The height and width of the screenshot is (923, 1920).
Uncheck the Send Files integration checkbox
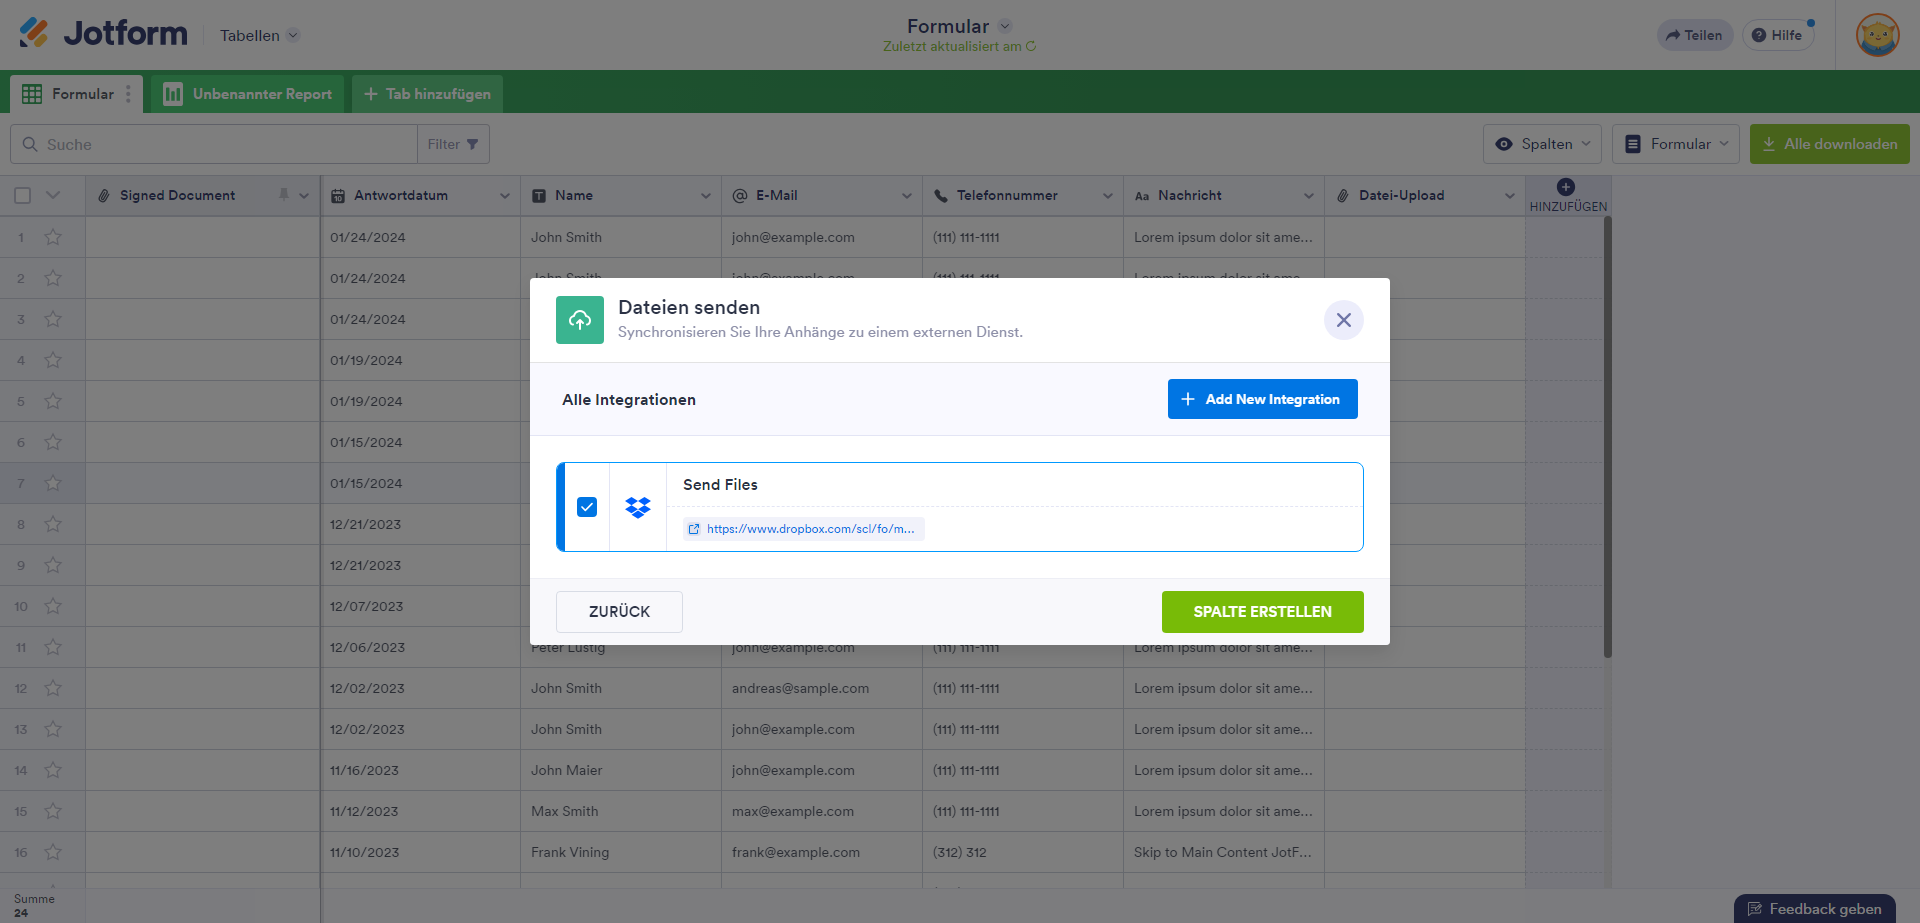point(587,507)
